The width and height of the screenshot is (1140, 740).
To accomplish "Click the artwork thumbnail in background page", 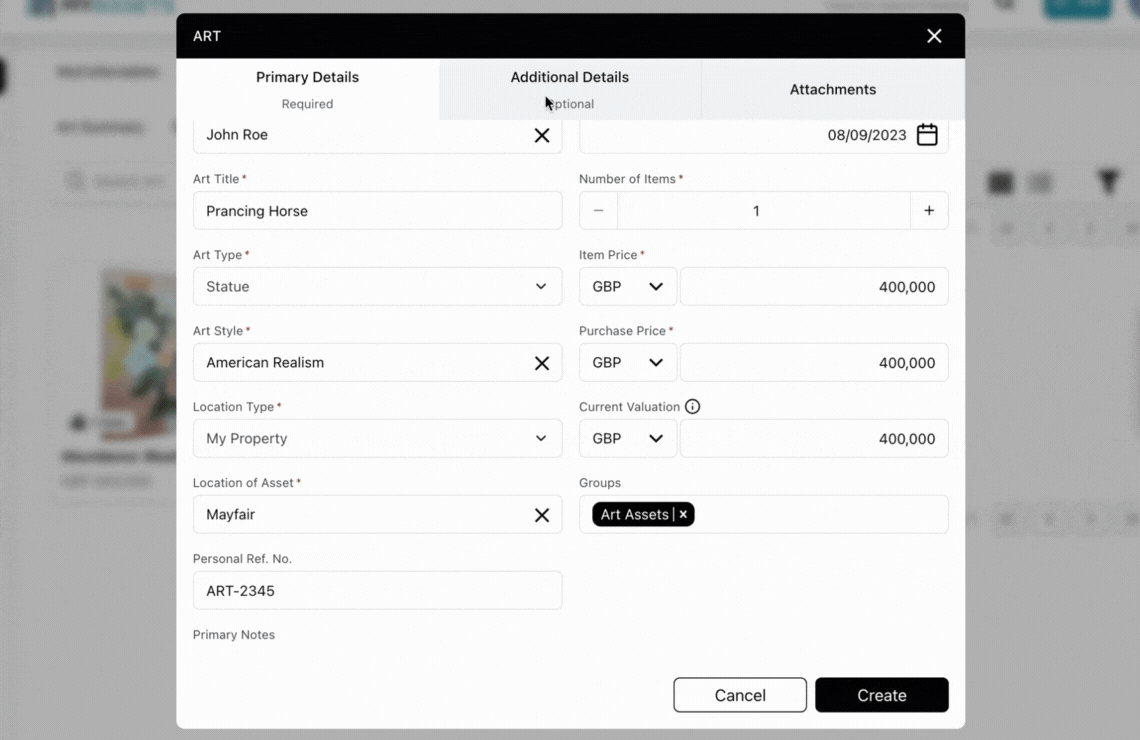I will 140,353.
